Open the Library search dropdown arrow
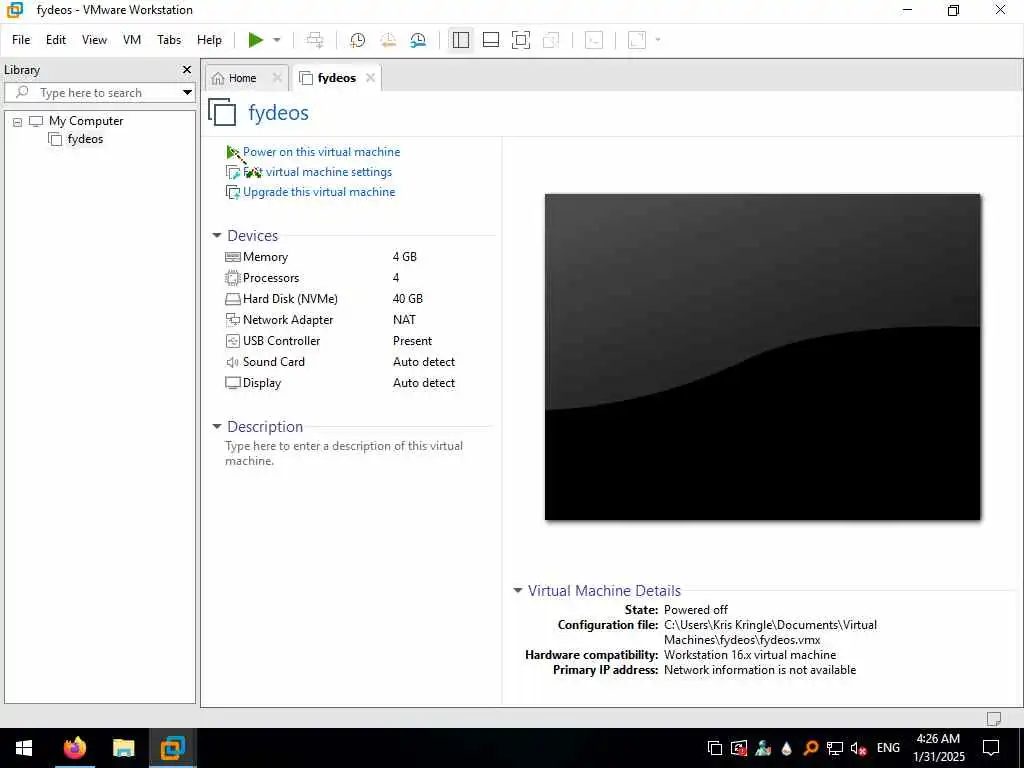 pyautogui.click(x=187, y=93)
